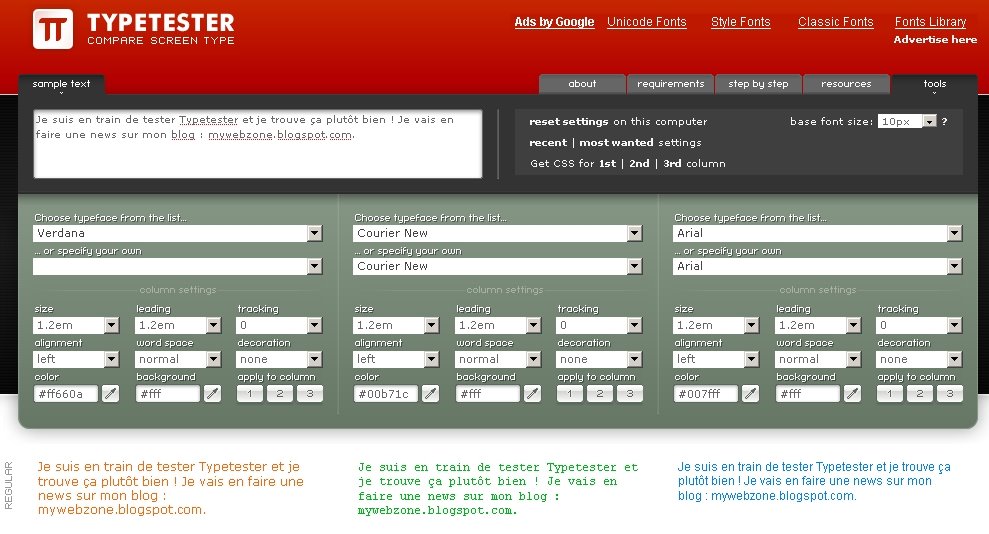Click the green Courier New preview paragraph
This screenshot has width=989, height=534.
coord(498,489)
